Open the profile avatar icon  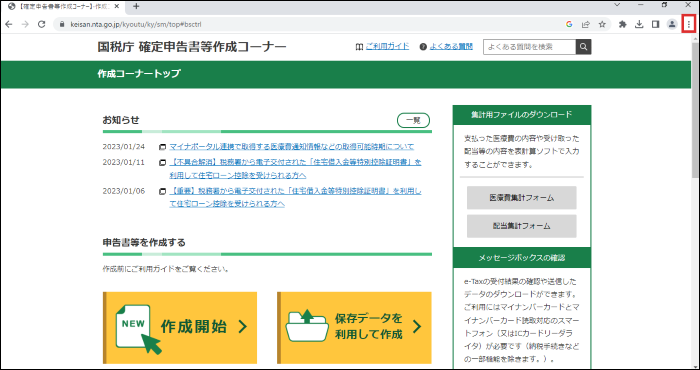tap(672, 25)
